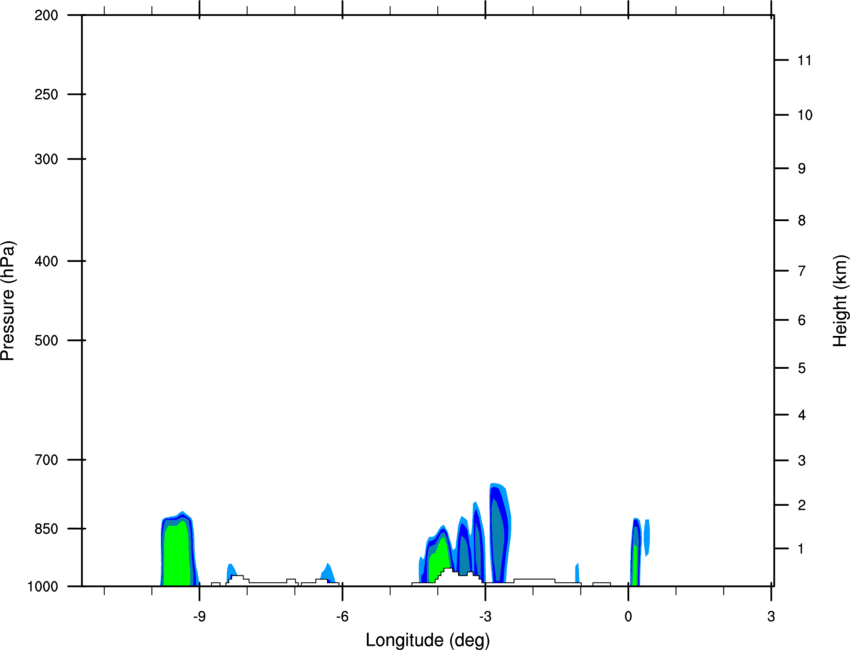Click the 2 km height label

click(802, 505)
